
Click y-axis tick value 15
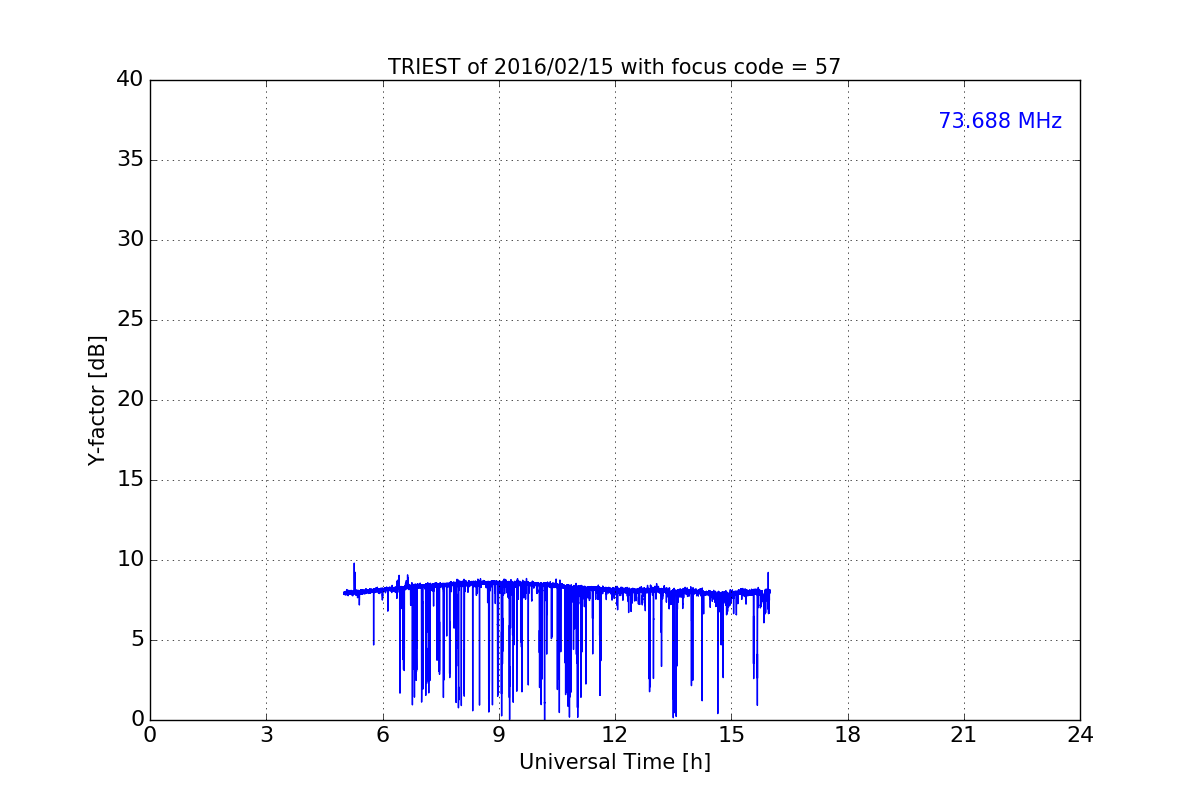(x=130, y=480)
